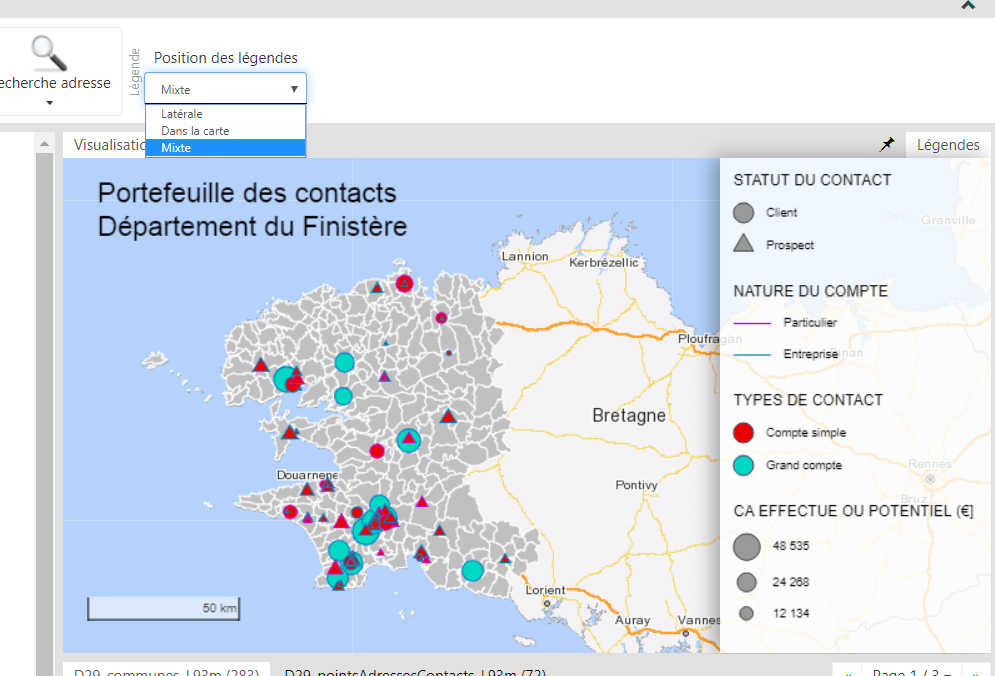Click the Pontivy city label
This screenshot has width=995, height=676.
coord(636,485)
